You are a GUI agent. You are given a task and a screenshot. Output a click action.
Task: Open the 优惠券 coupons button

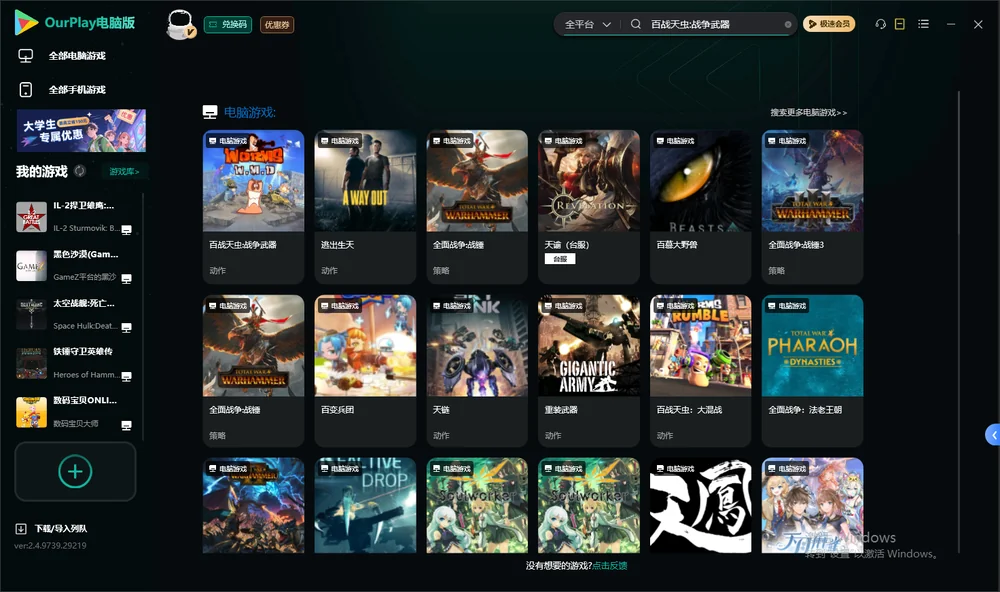277,25
